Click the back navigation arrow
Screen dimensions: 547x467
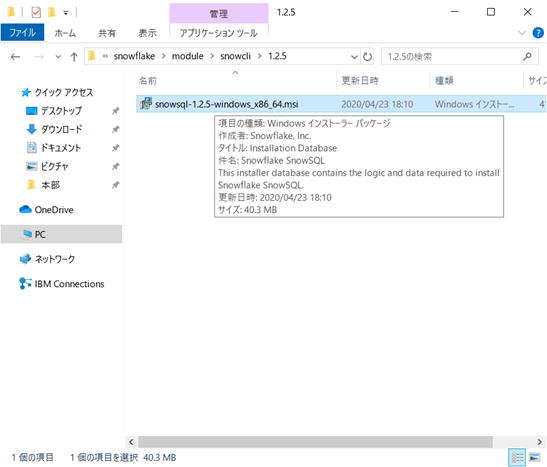pos(15,57)
